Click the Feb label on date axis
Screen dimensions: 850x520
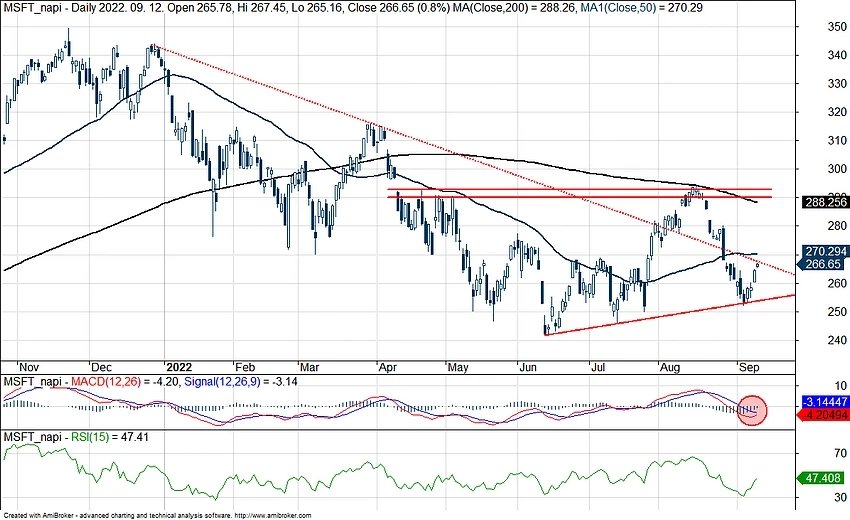(245, 367)
